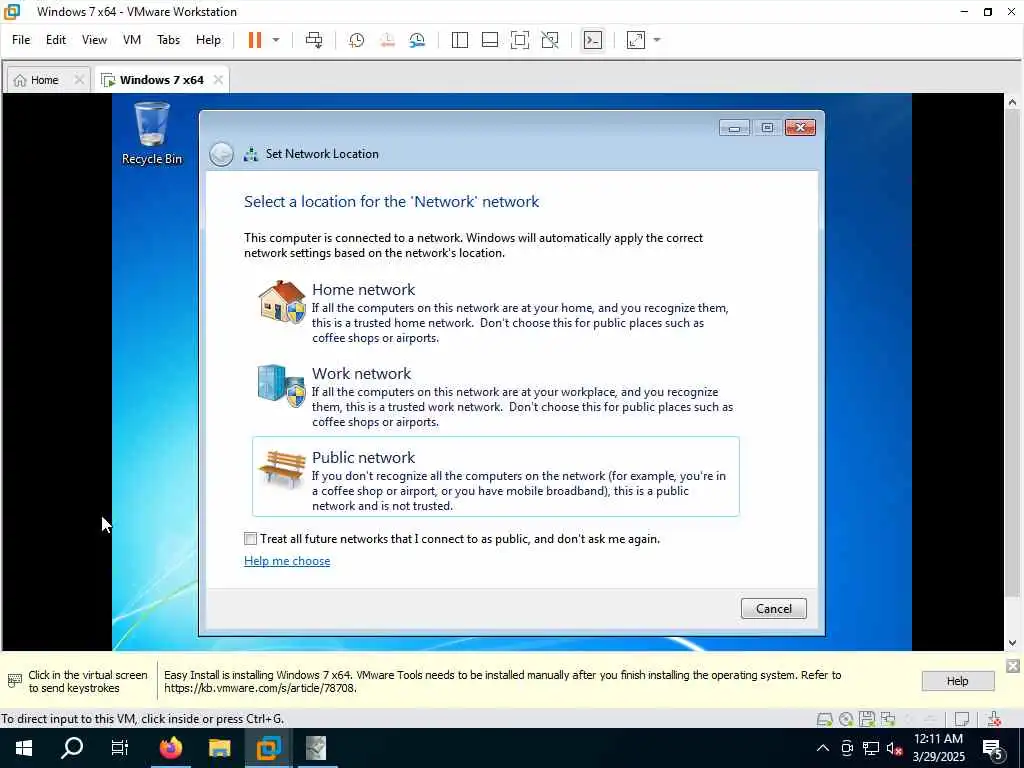Dismiss the Easy Install message bar
This screenshot has height=768, width=1024.
coord(1012,666)
